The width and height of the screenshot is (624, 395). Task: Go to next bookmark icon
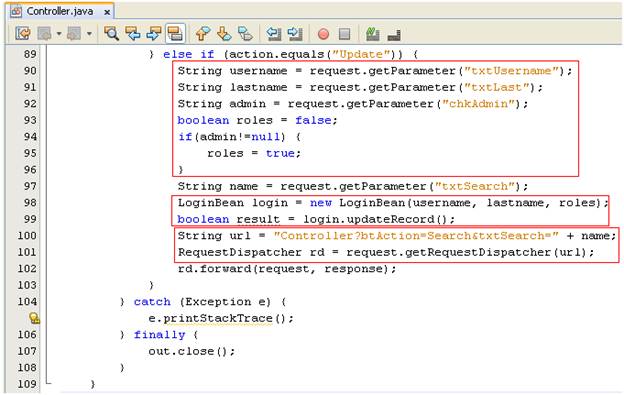pos(224,33)
